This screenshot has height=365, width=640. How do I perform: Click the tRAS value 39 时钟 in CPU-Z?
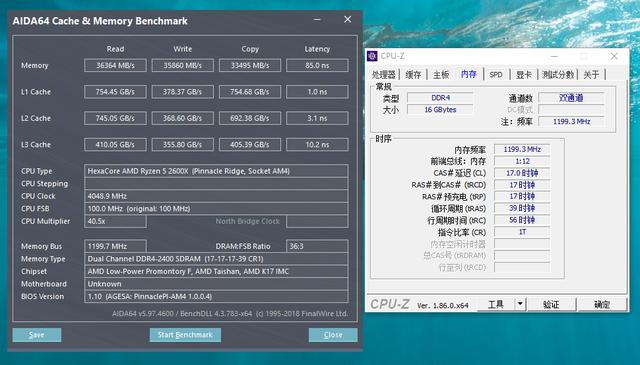point(522,208)
